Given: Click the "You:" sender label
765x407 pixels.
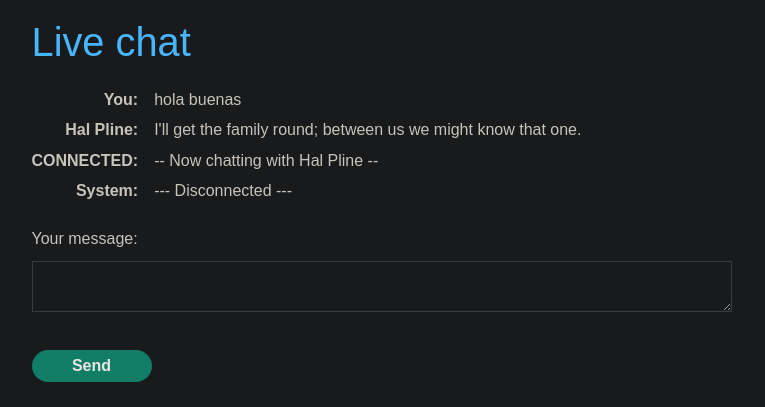Looking at the screenshot, I should 121,100.
